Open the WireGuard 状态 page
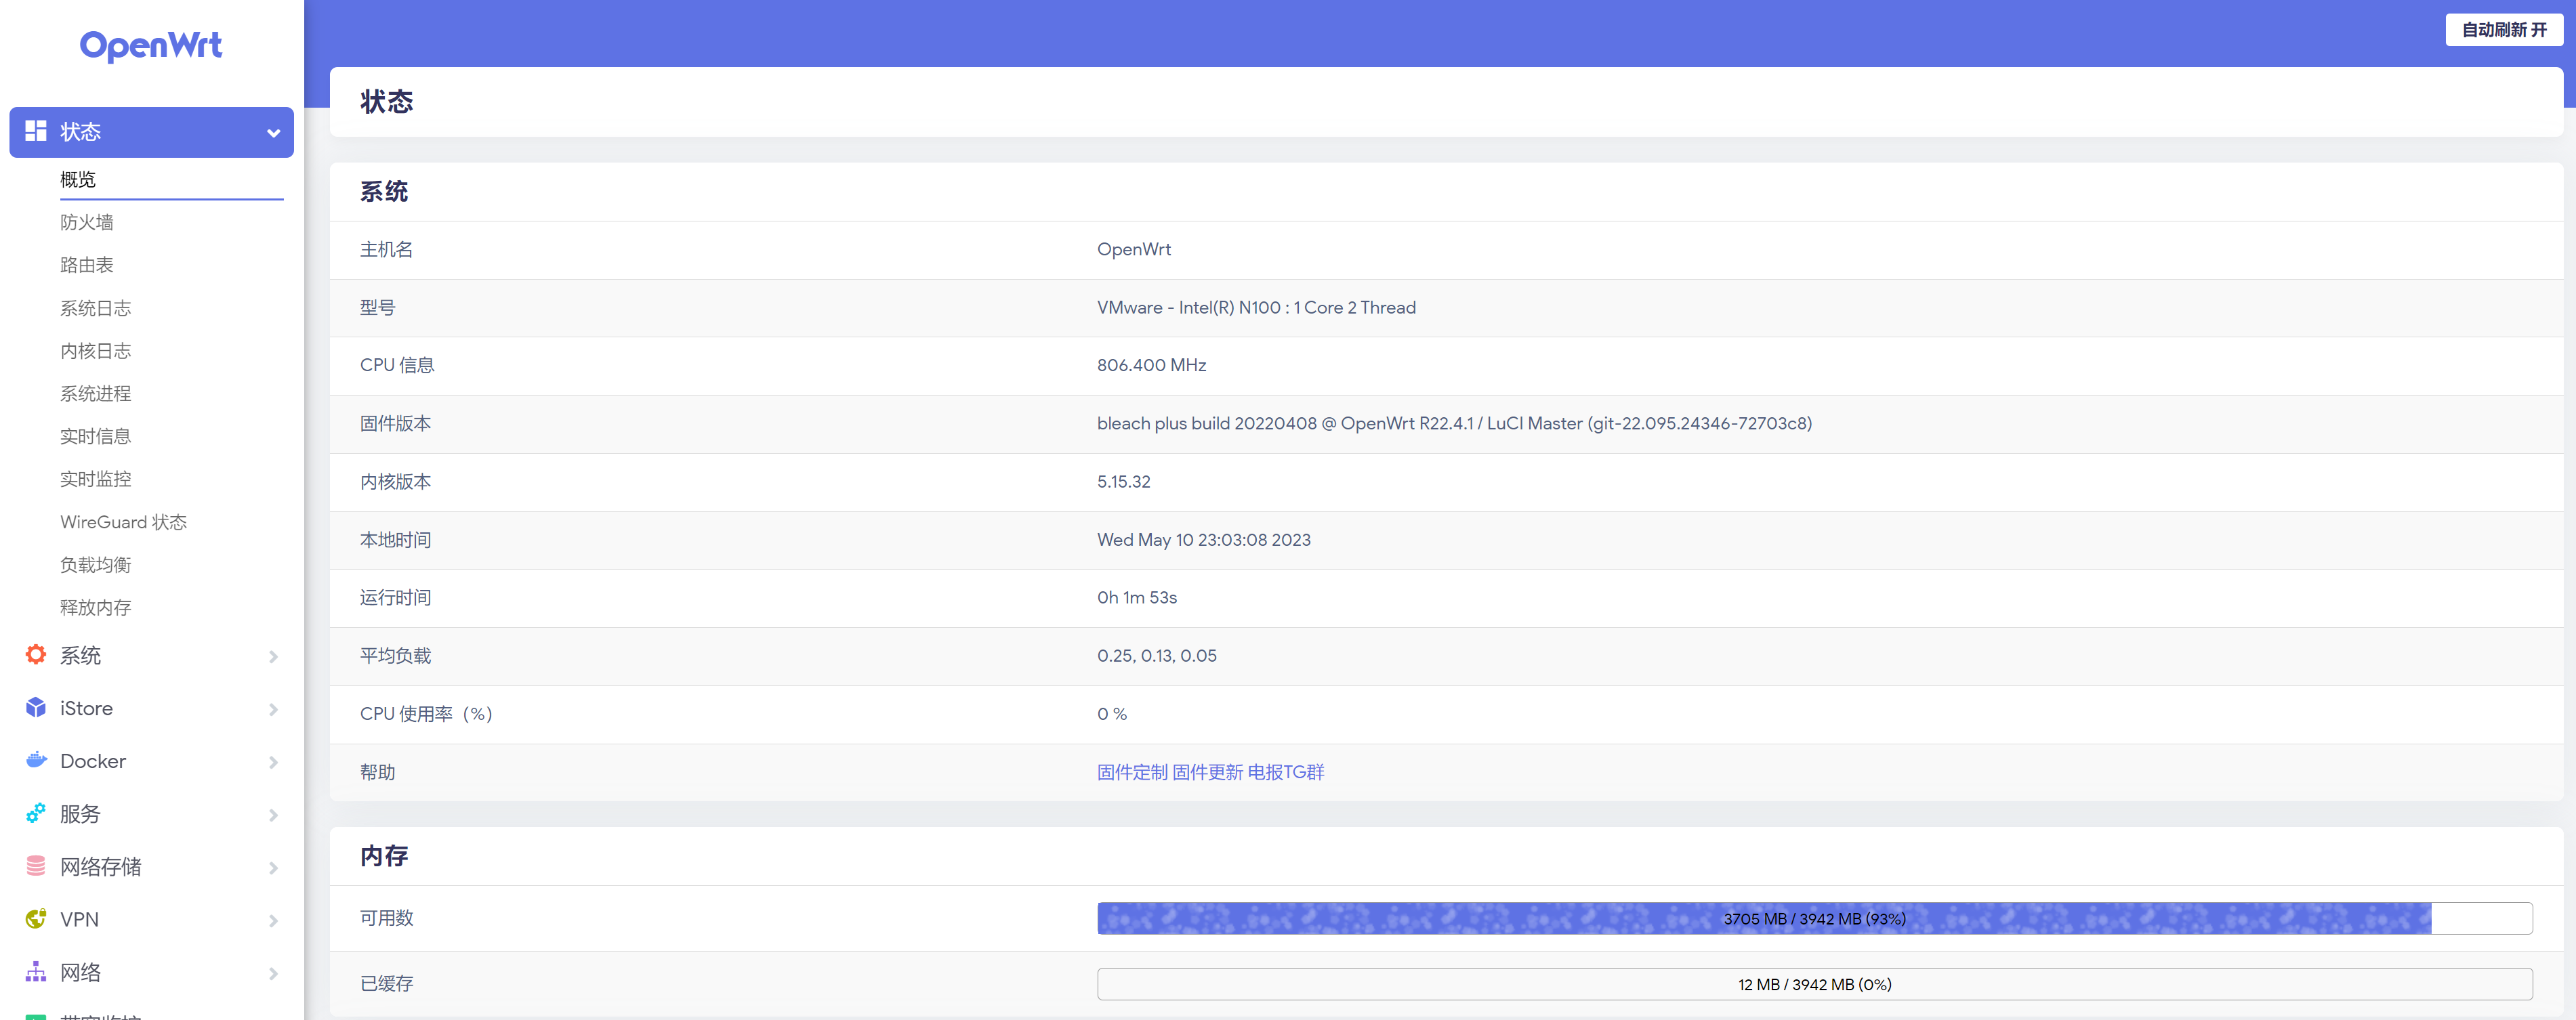This screenshot has width=2576, height=1020. pos(123,522)
